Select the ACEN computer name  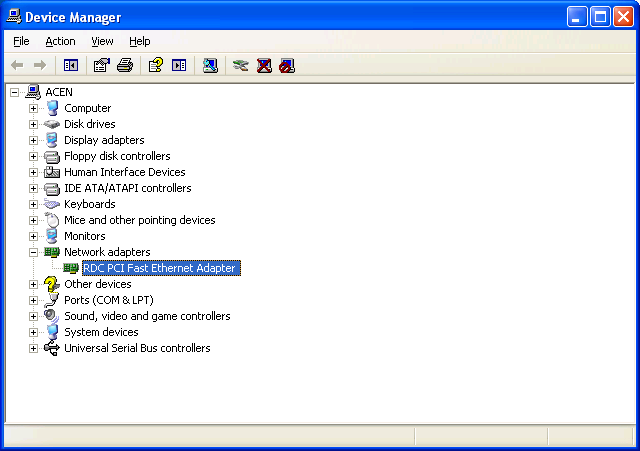click(x=59, y=92)
